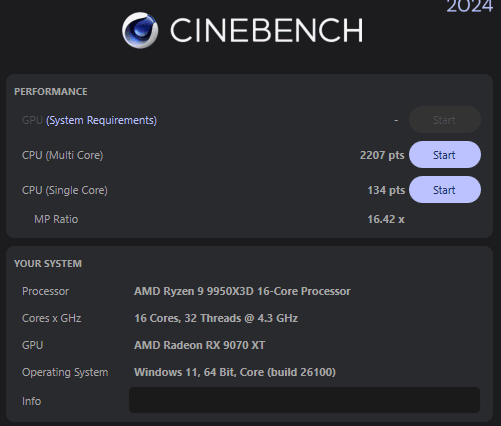501x426 pixels.
Task: Click the Operating System row label
Action: point(65,372)
